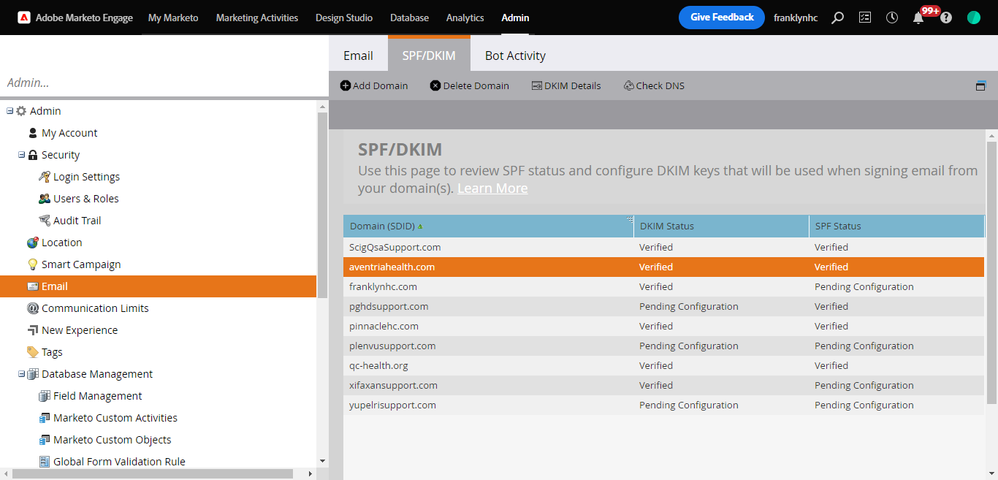Open DKIM Details from the toolbar
Viewport: 998px width, 480px height.
pyautogui.click(x=566, y=86)
